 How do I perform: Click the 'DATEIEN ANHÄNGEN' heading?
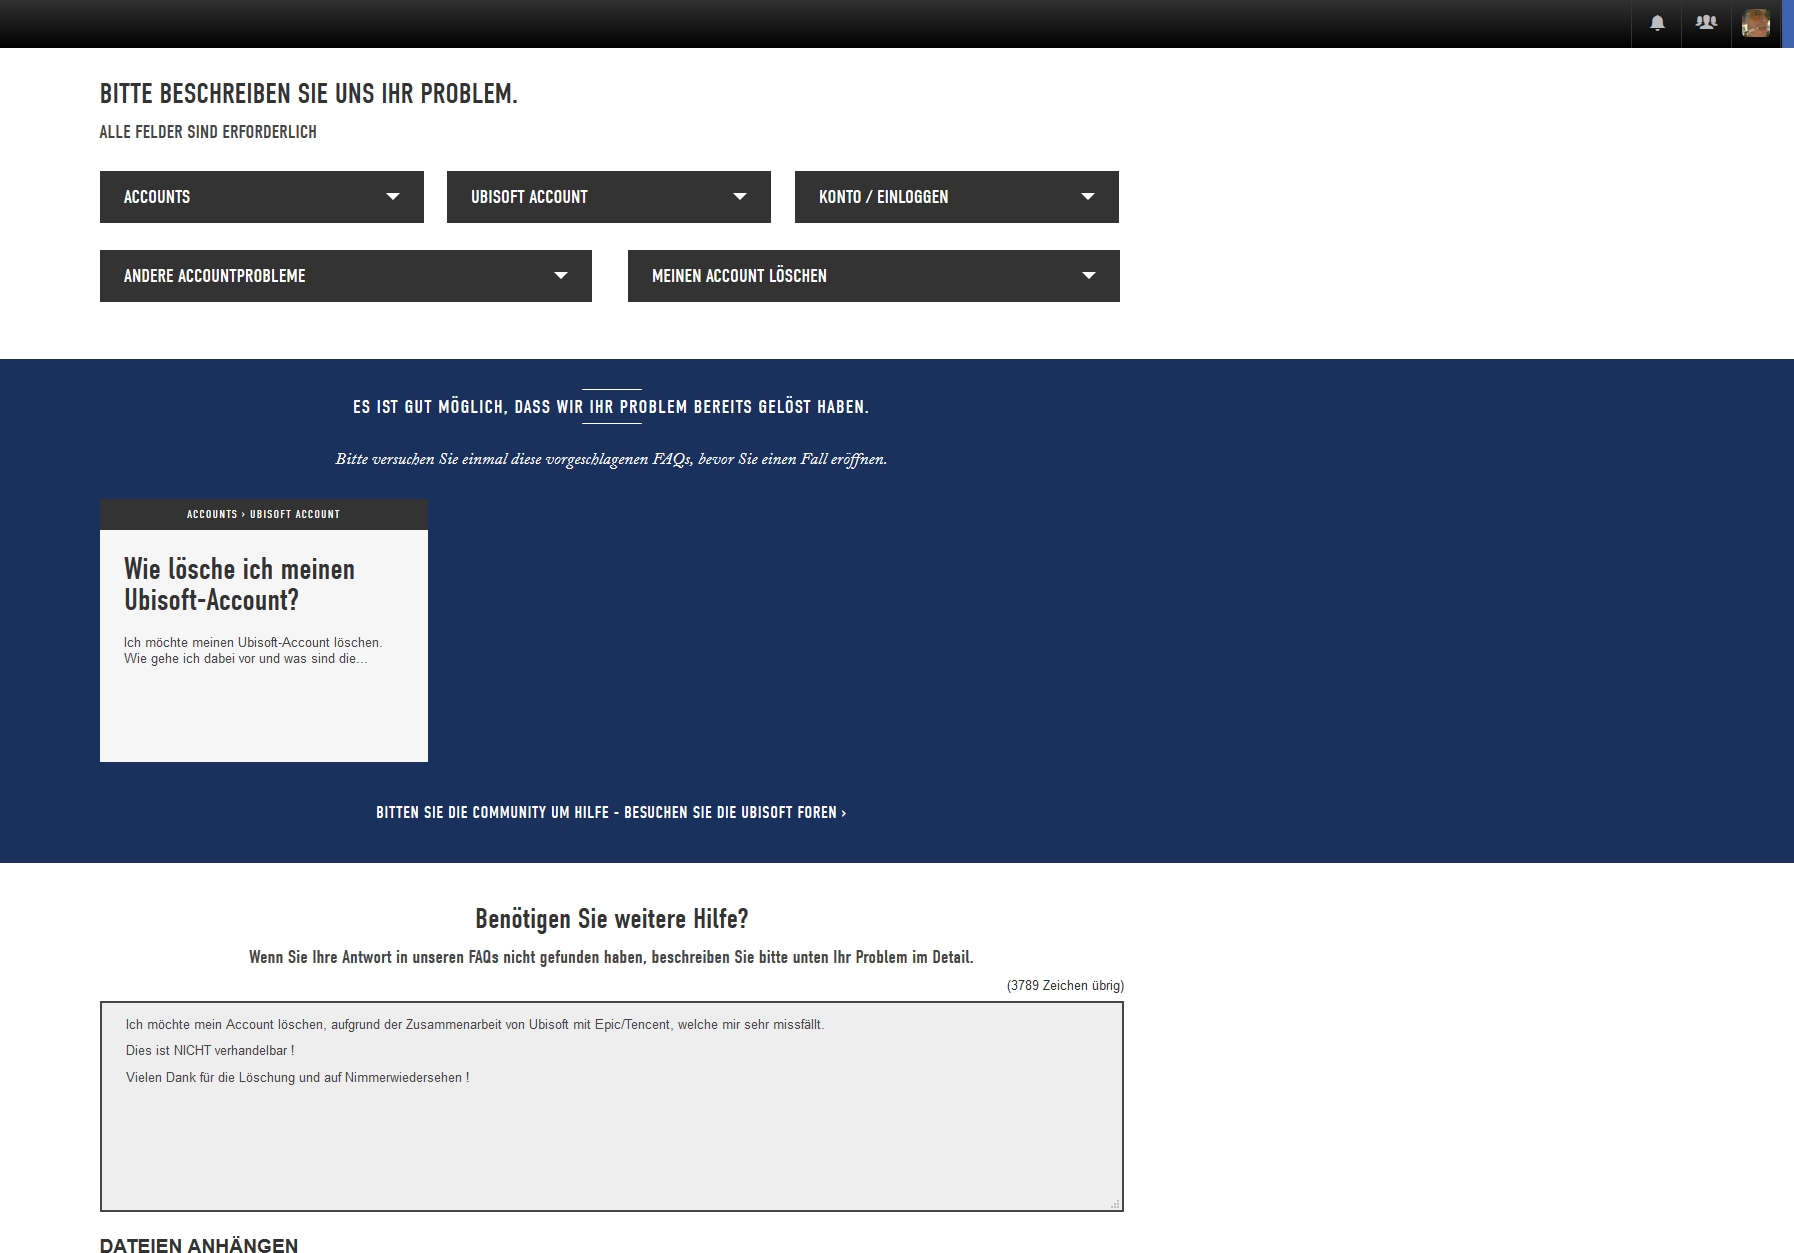pyautogui.click(x=199, y=1245)
